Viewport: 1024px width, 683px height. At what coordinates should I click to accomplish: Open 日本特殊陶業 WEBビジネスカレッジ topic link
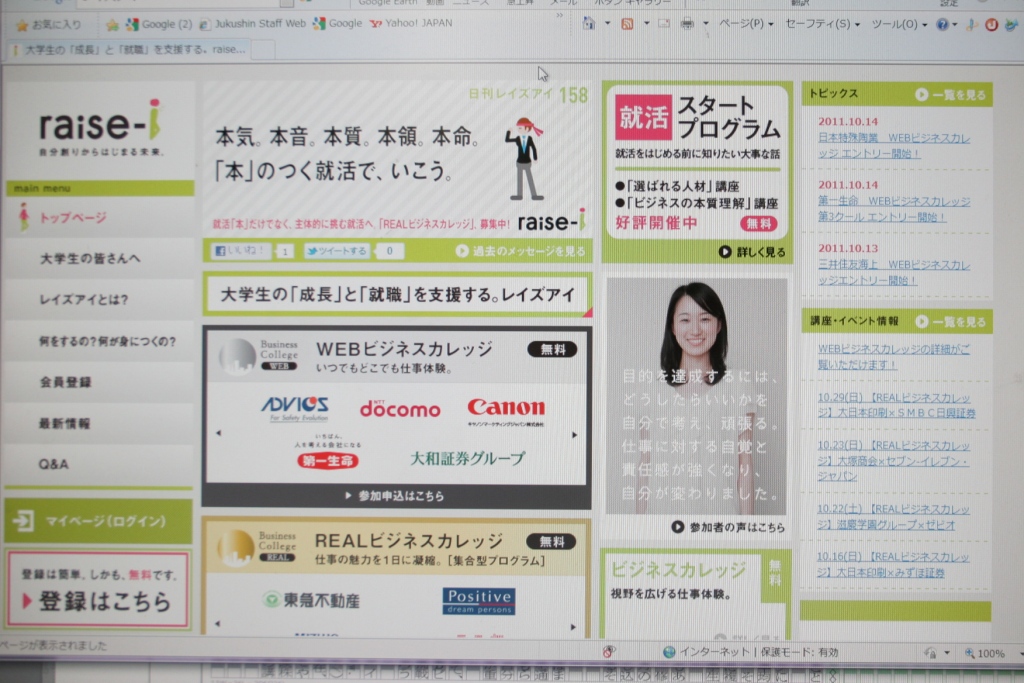(894, 146)
